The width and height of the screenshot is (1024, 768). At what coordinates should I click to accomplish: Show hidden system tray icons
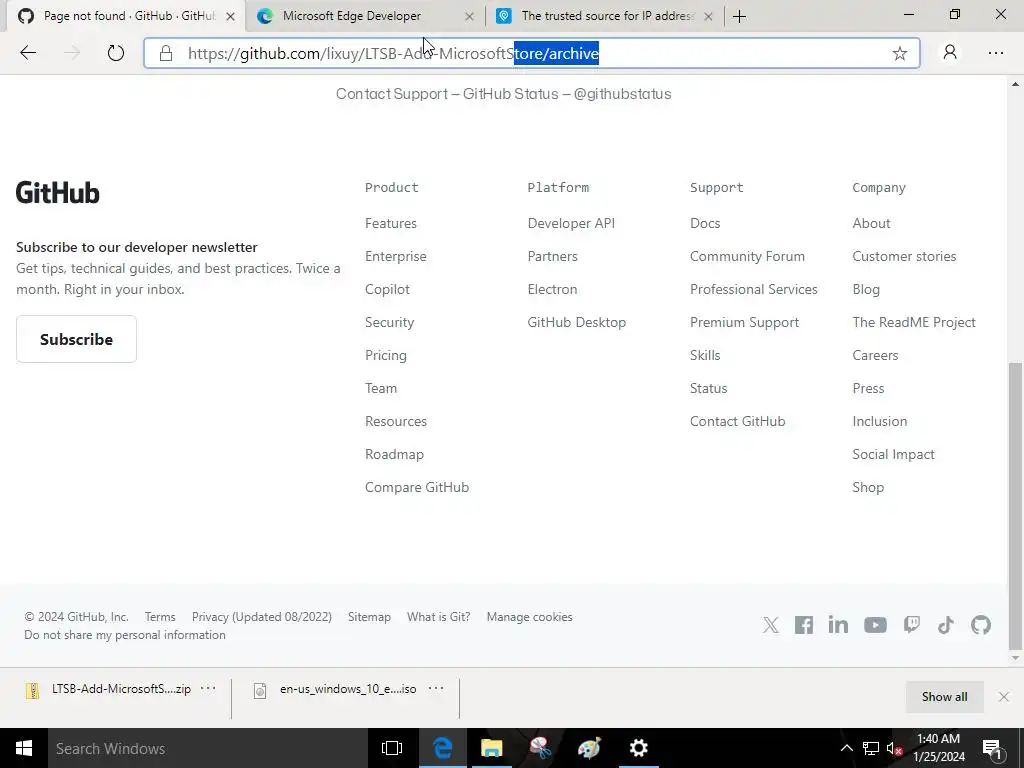pos(846,748)
